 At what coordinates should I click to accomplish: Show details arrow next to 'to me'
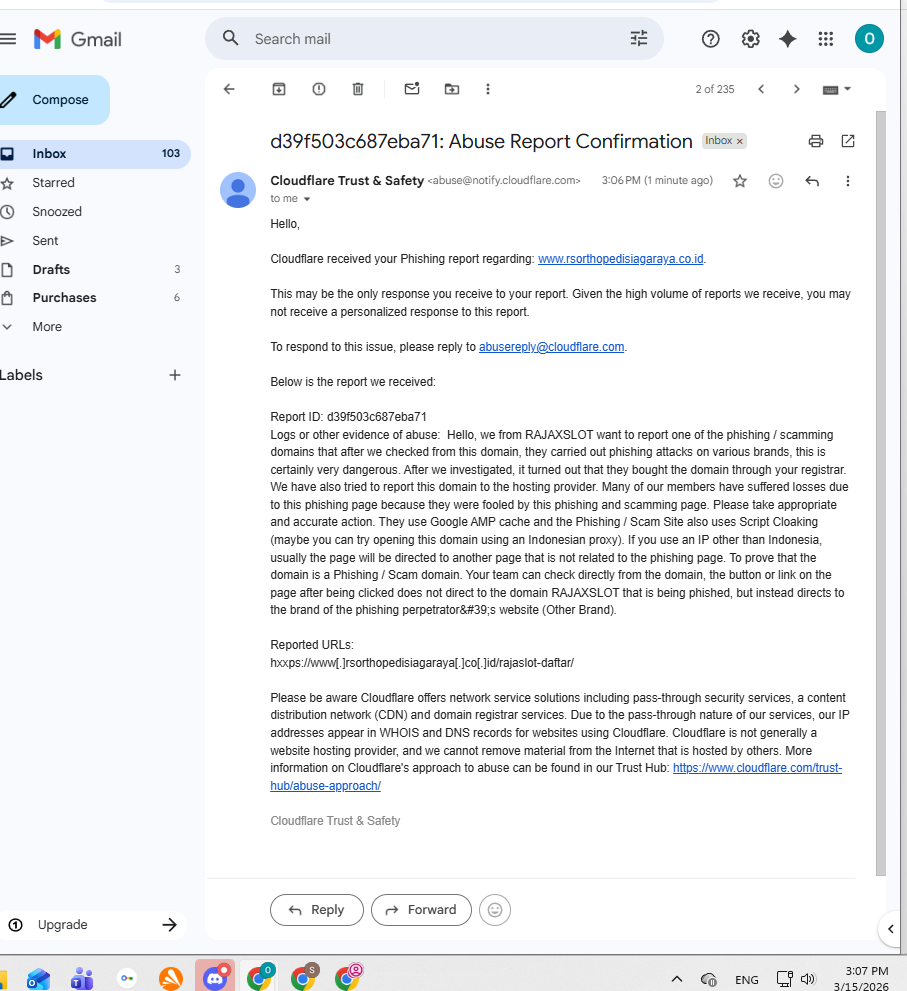click(x=307, y=199)
